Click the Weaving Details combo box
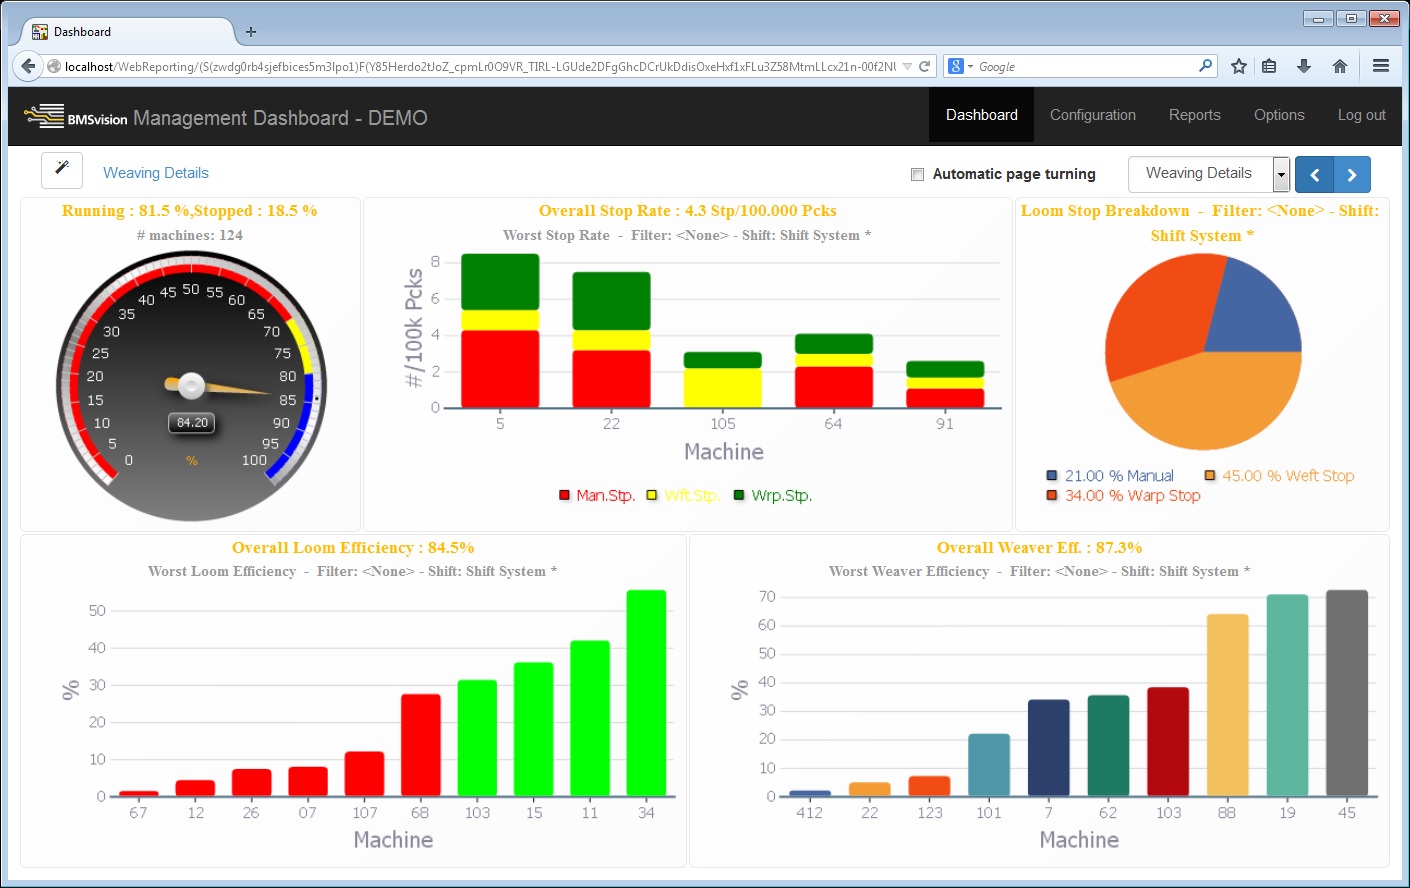 coord(1209,175)
